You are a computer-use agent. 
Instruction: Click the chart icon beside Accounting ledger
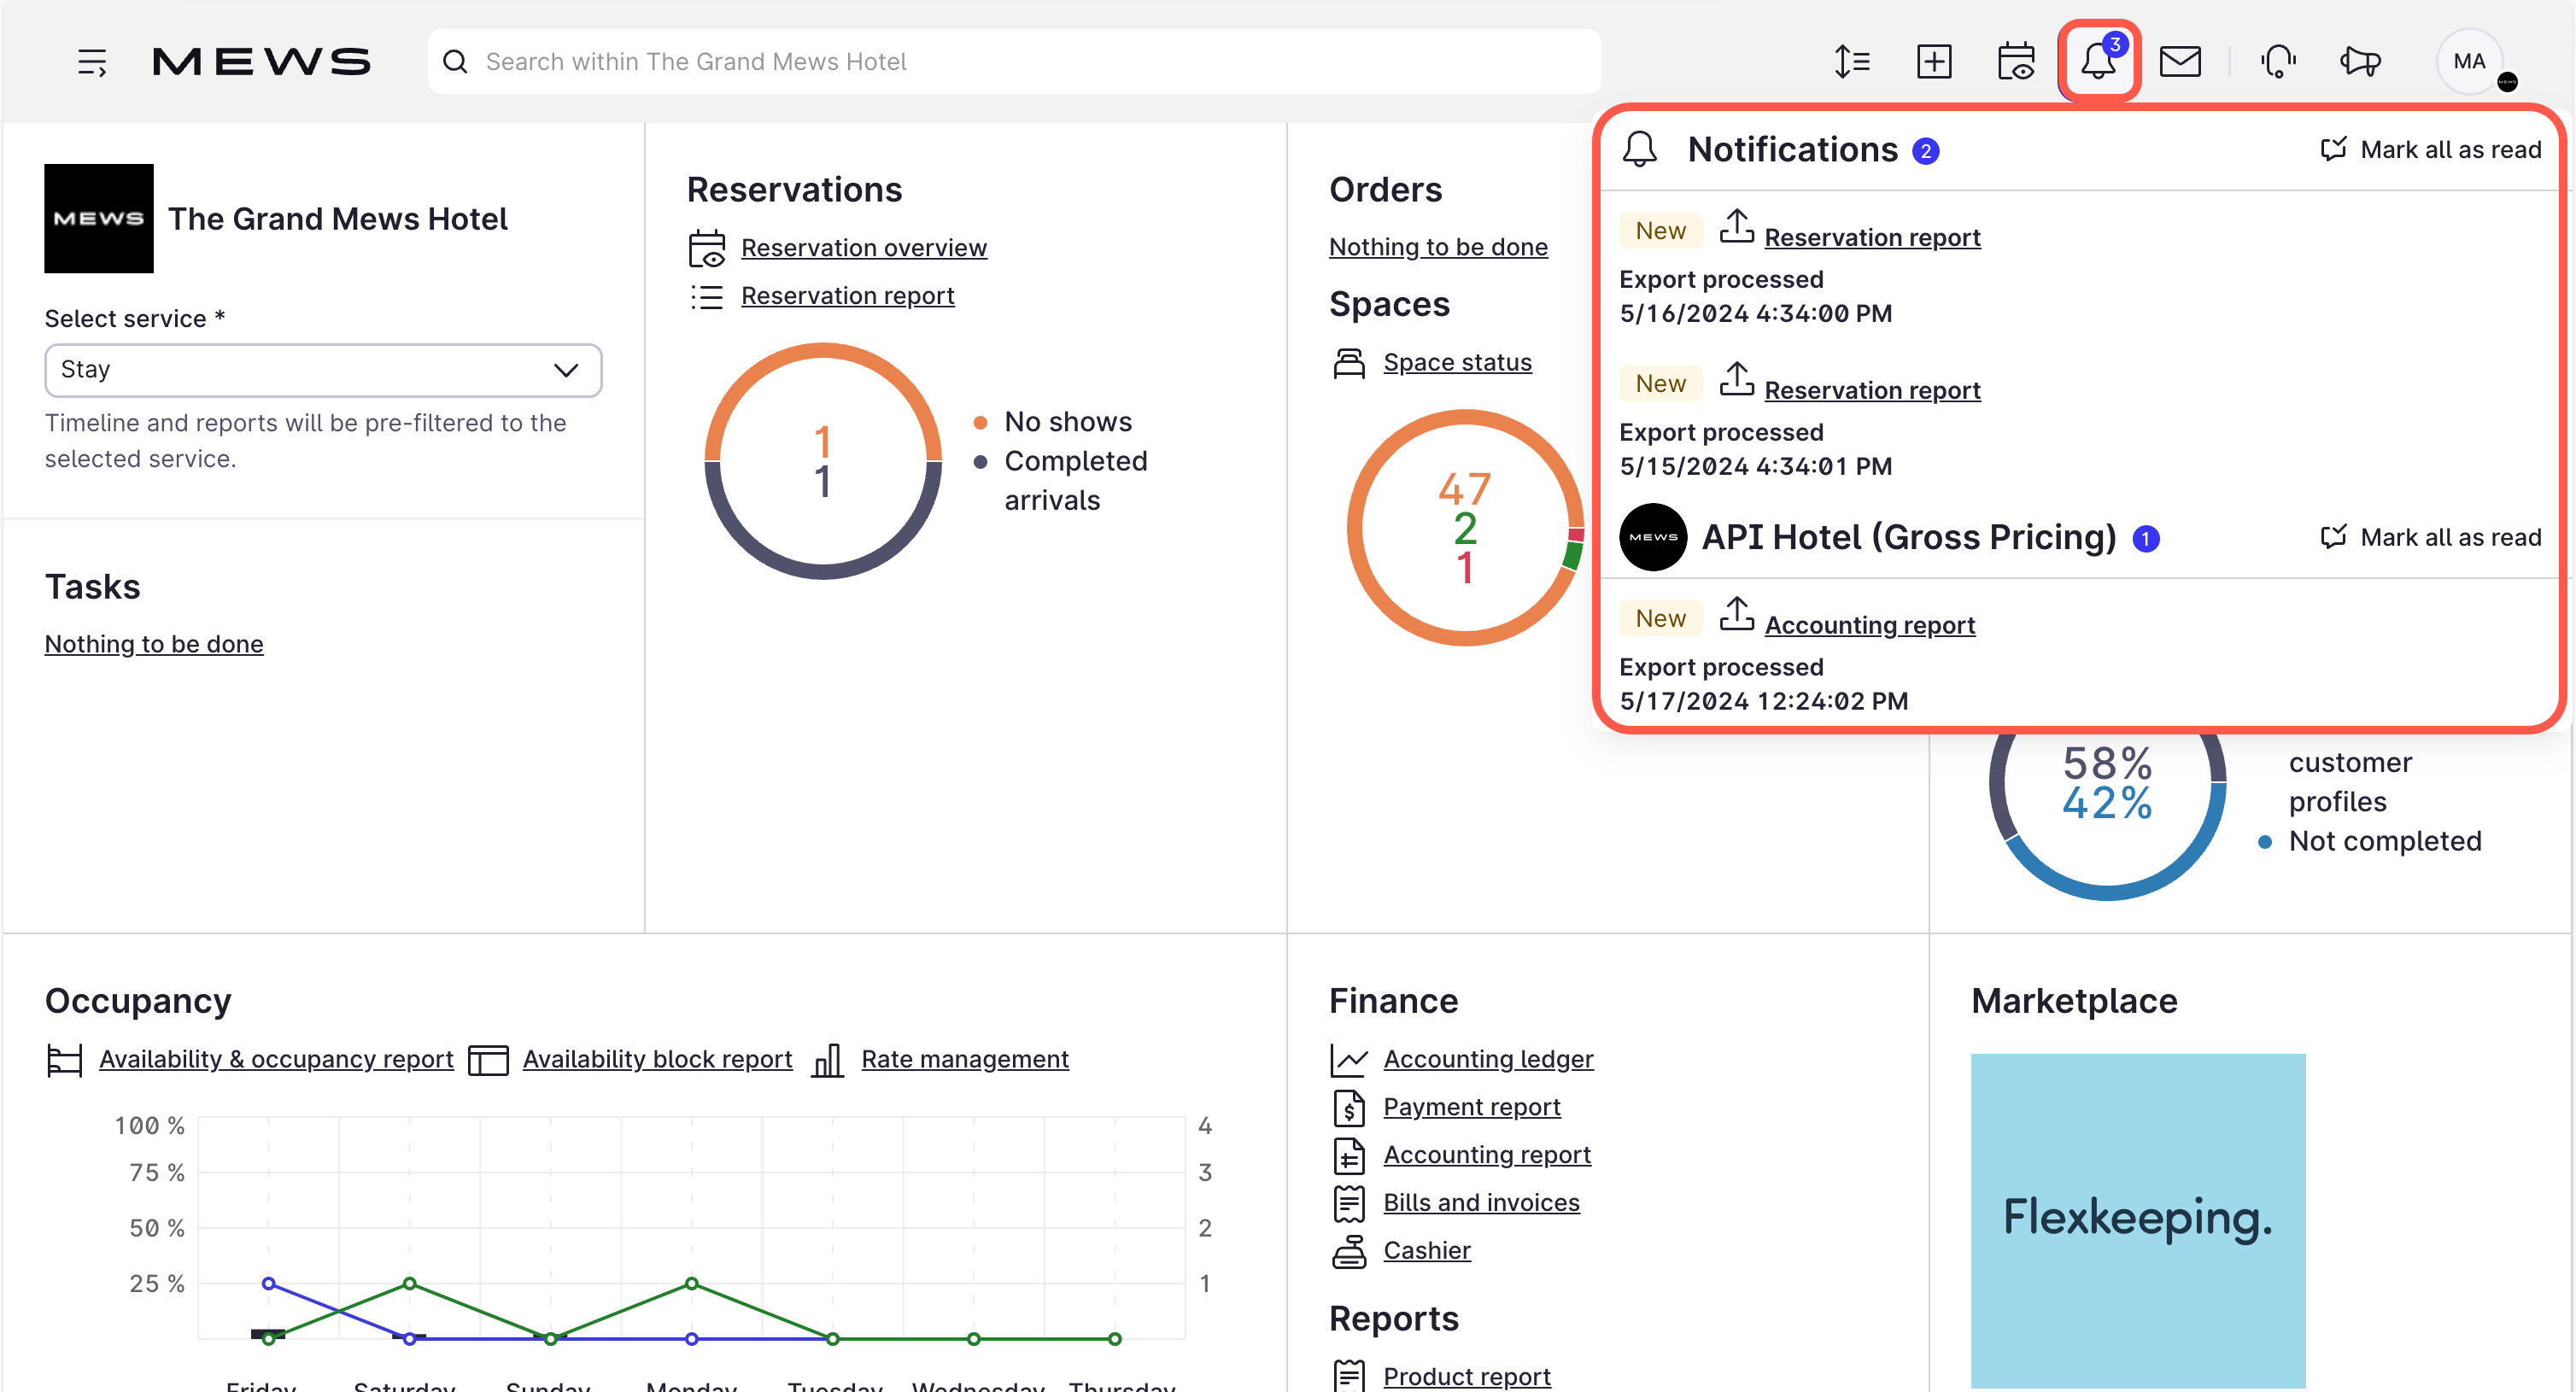pyautogui.click(x=1349, y=1060)
